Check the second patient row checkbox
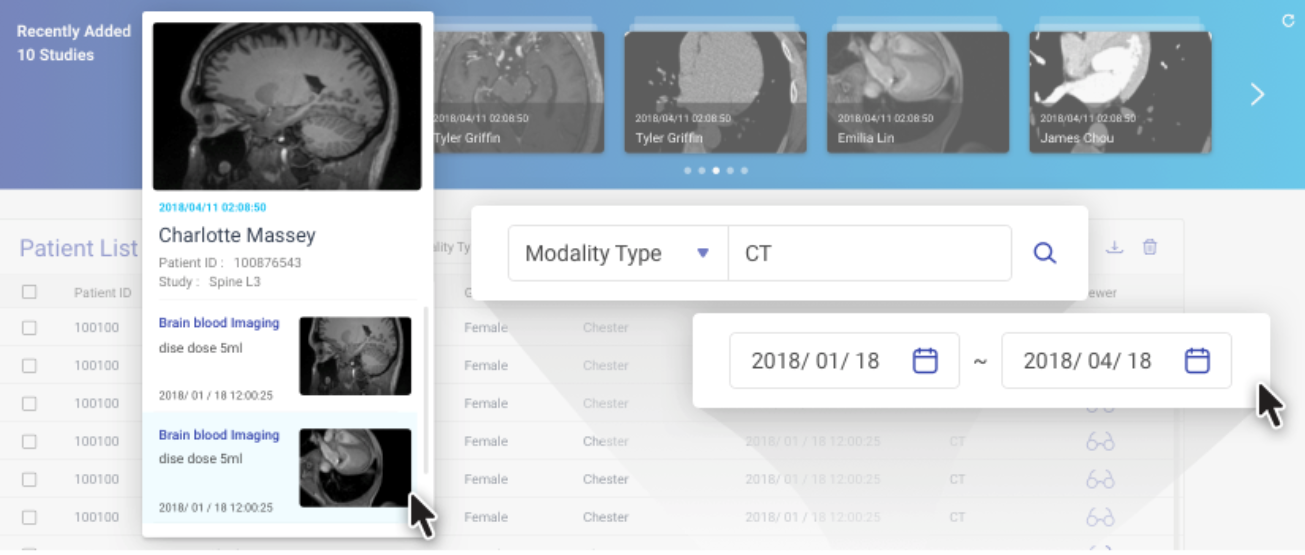 [29, 366]
